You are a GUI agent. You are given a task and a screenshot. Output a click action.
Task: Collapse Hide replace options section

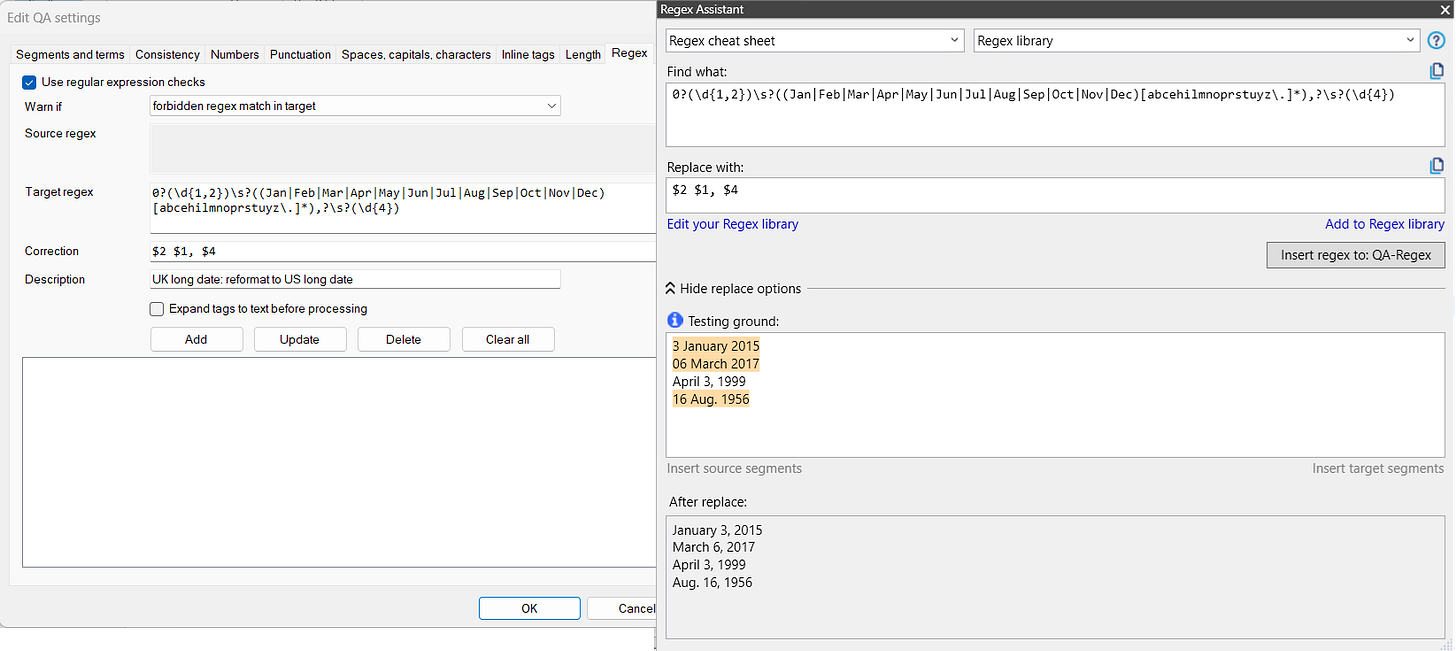pyautogui.click(x=734, y=288)
